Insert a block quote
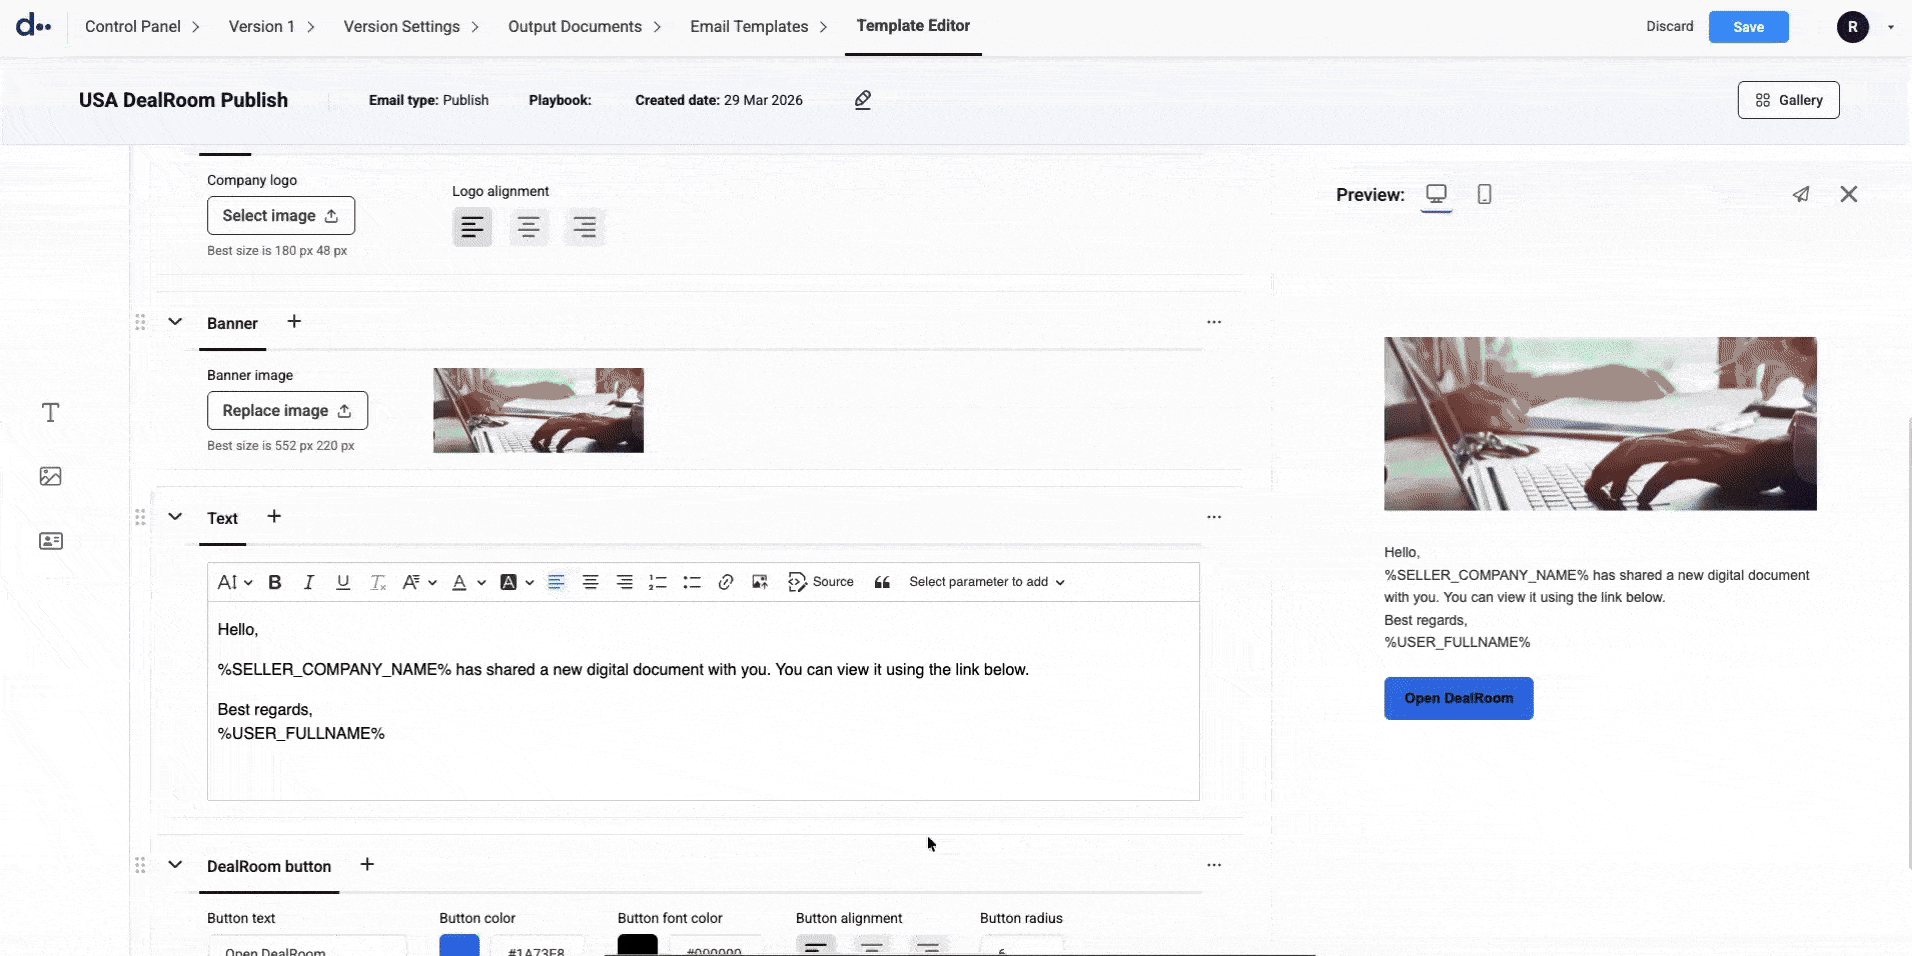 pos(882,582)
